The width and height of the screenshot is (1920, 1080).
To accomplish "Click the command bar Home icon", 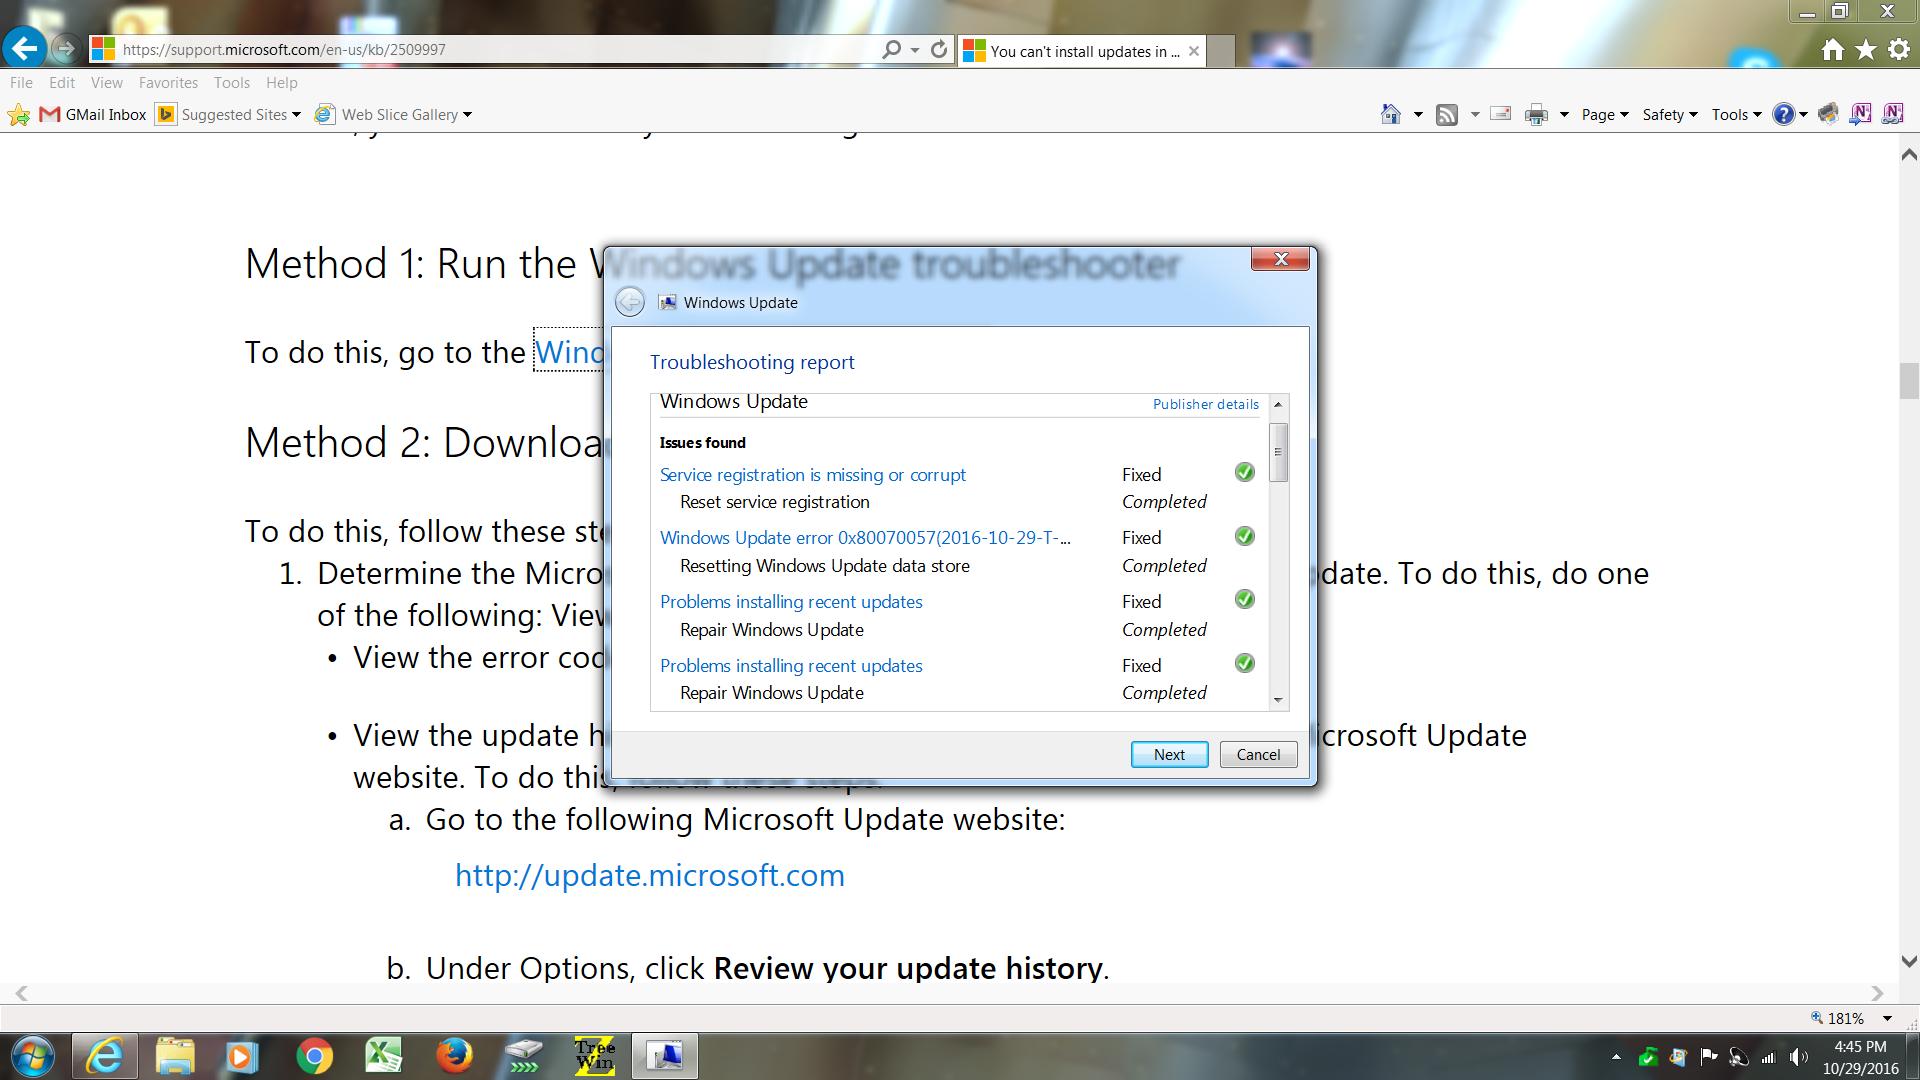I will pos(1390,114).
